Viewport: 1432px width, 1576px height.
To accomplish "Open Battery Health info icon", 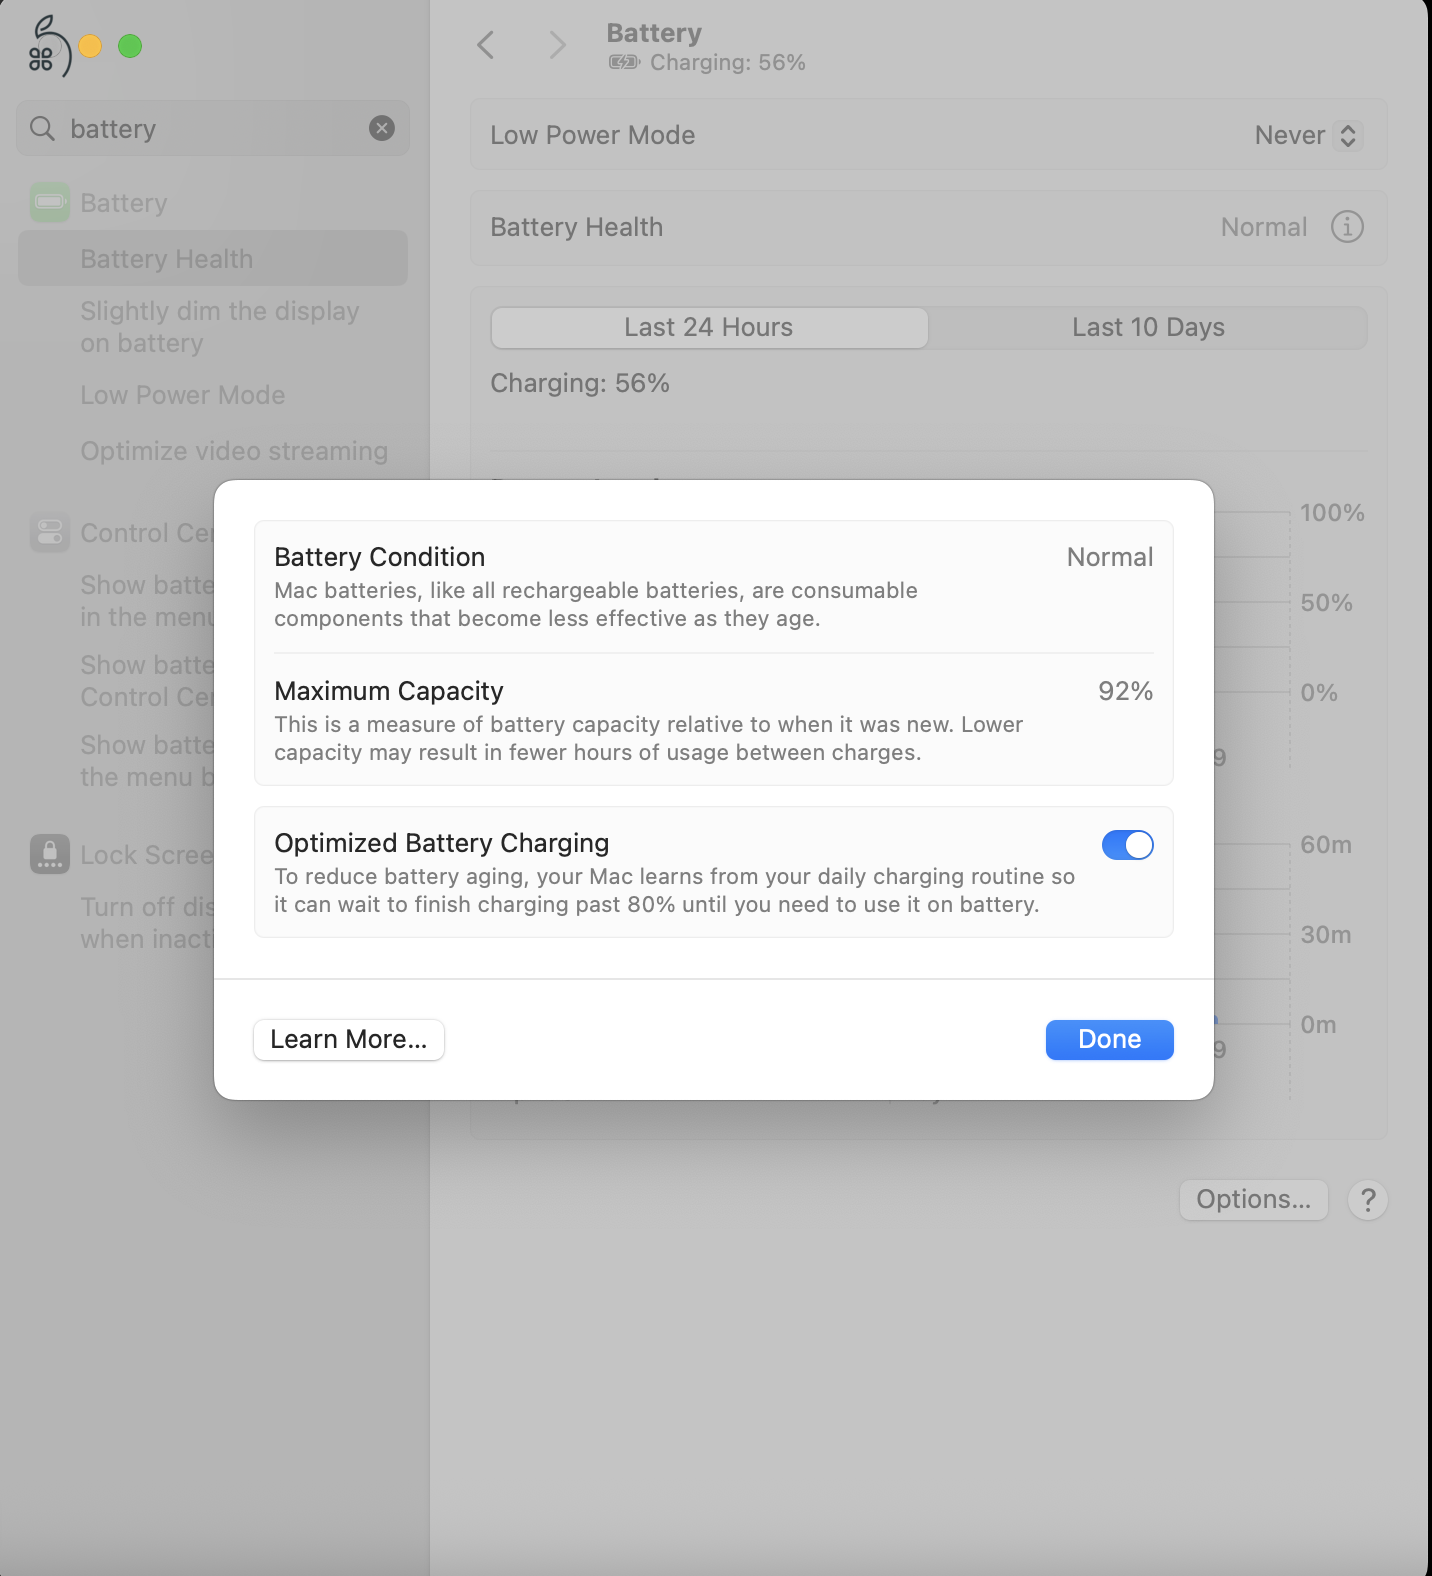I will tap(1347, 227).
